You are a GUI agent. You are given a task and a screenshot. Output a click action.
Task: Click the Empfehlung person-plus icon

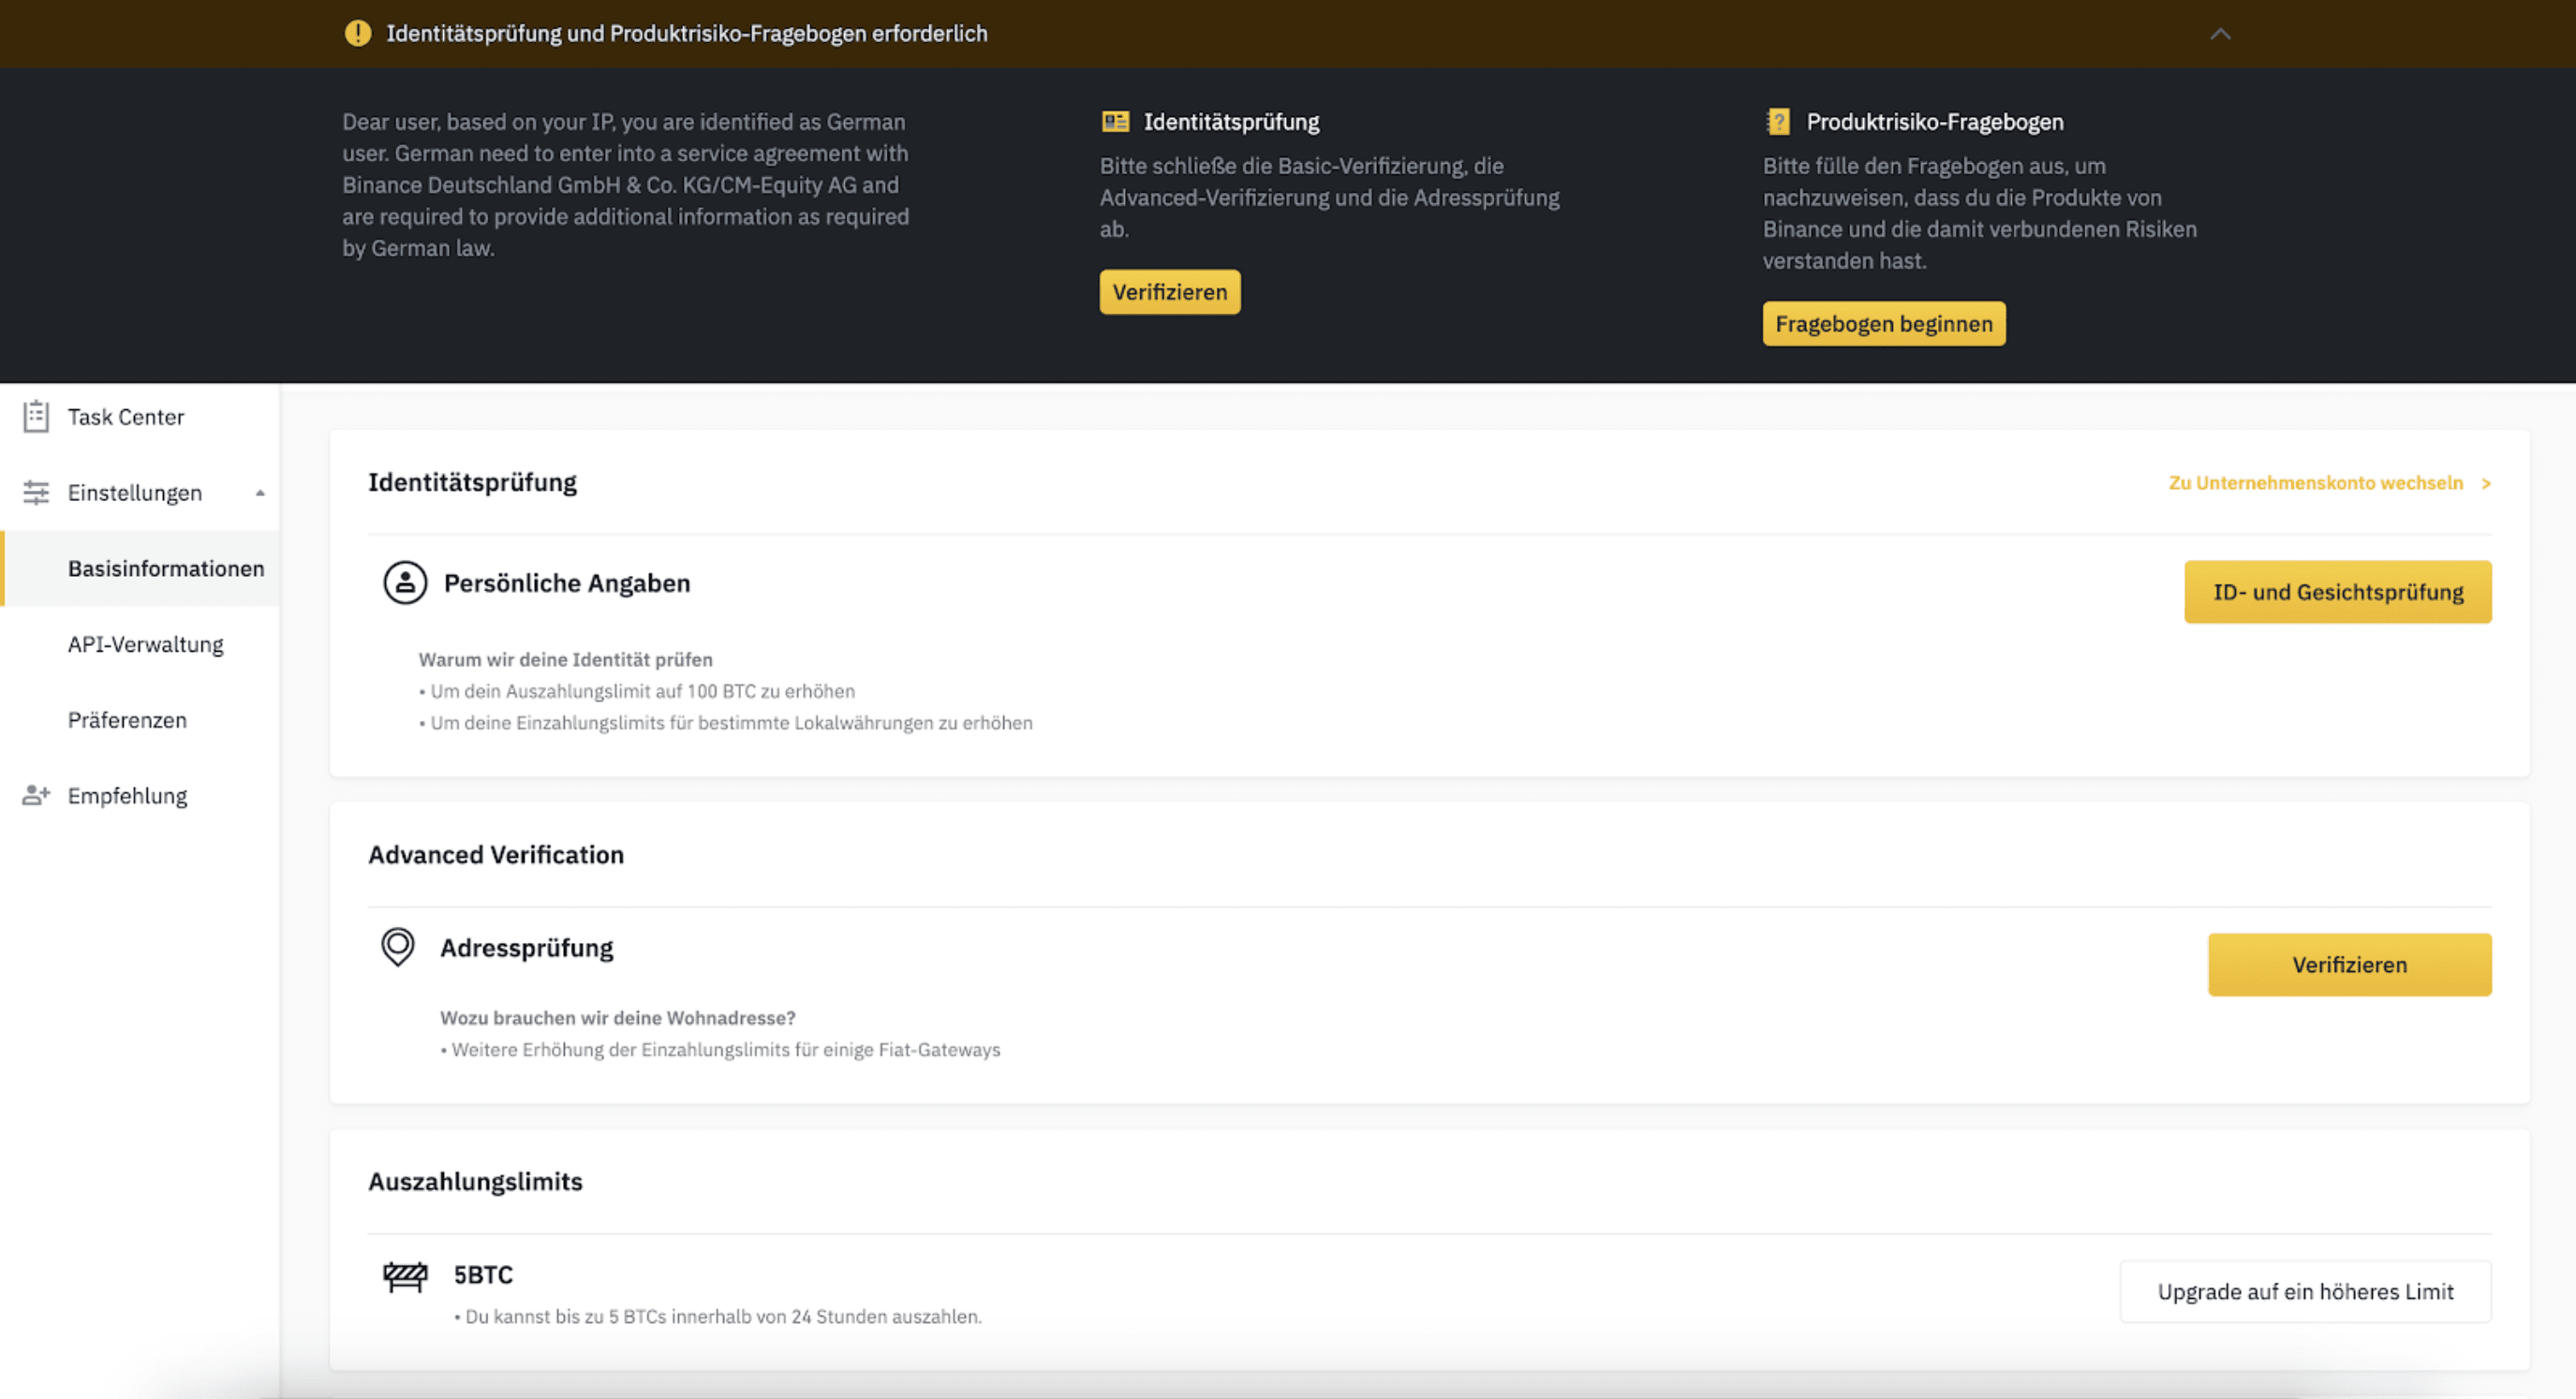(x=36, y=795)
